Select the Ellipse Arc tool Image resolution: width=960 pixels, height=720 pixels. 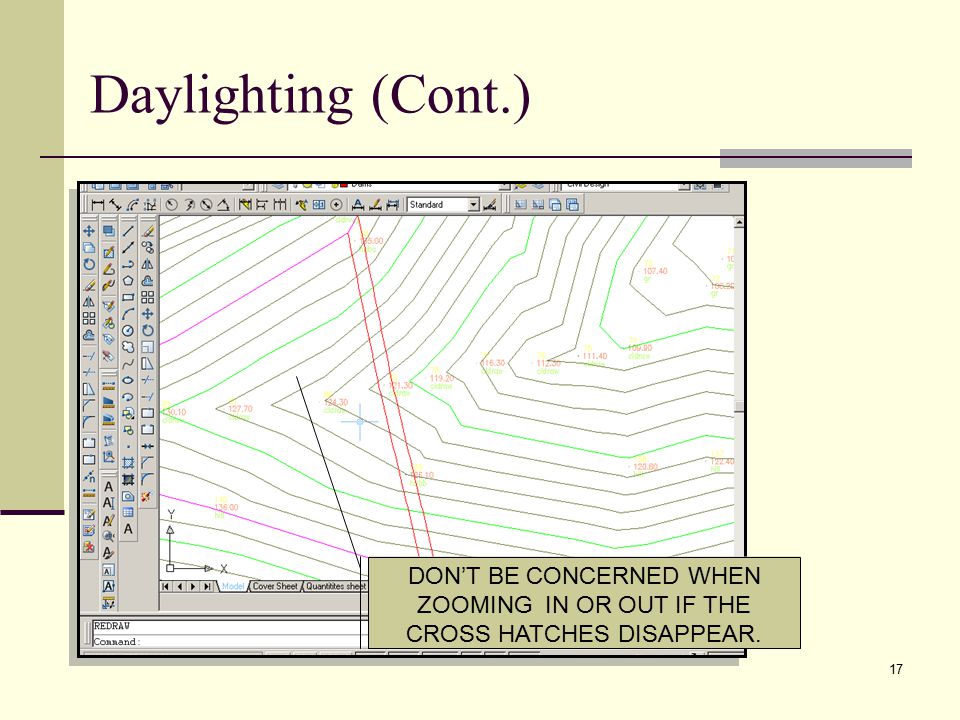tap(128, 397)
